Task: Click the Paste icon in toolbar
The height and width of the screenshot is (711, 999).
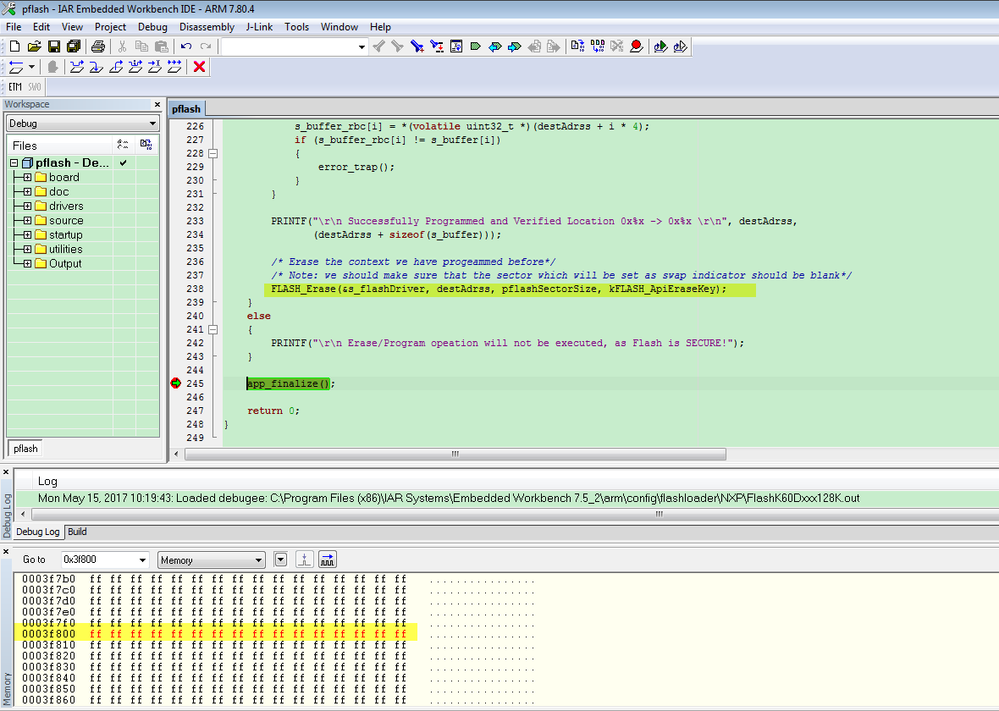Action: (161, 46)
